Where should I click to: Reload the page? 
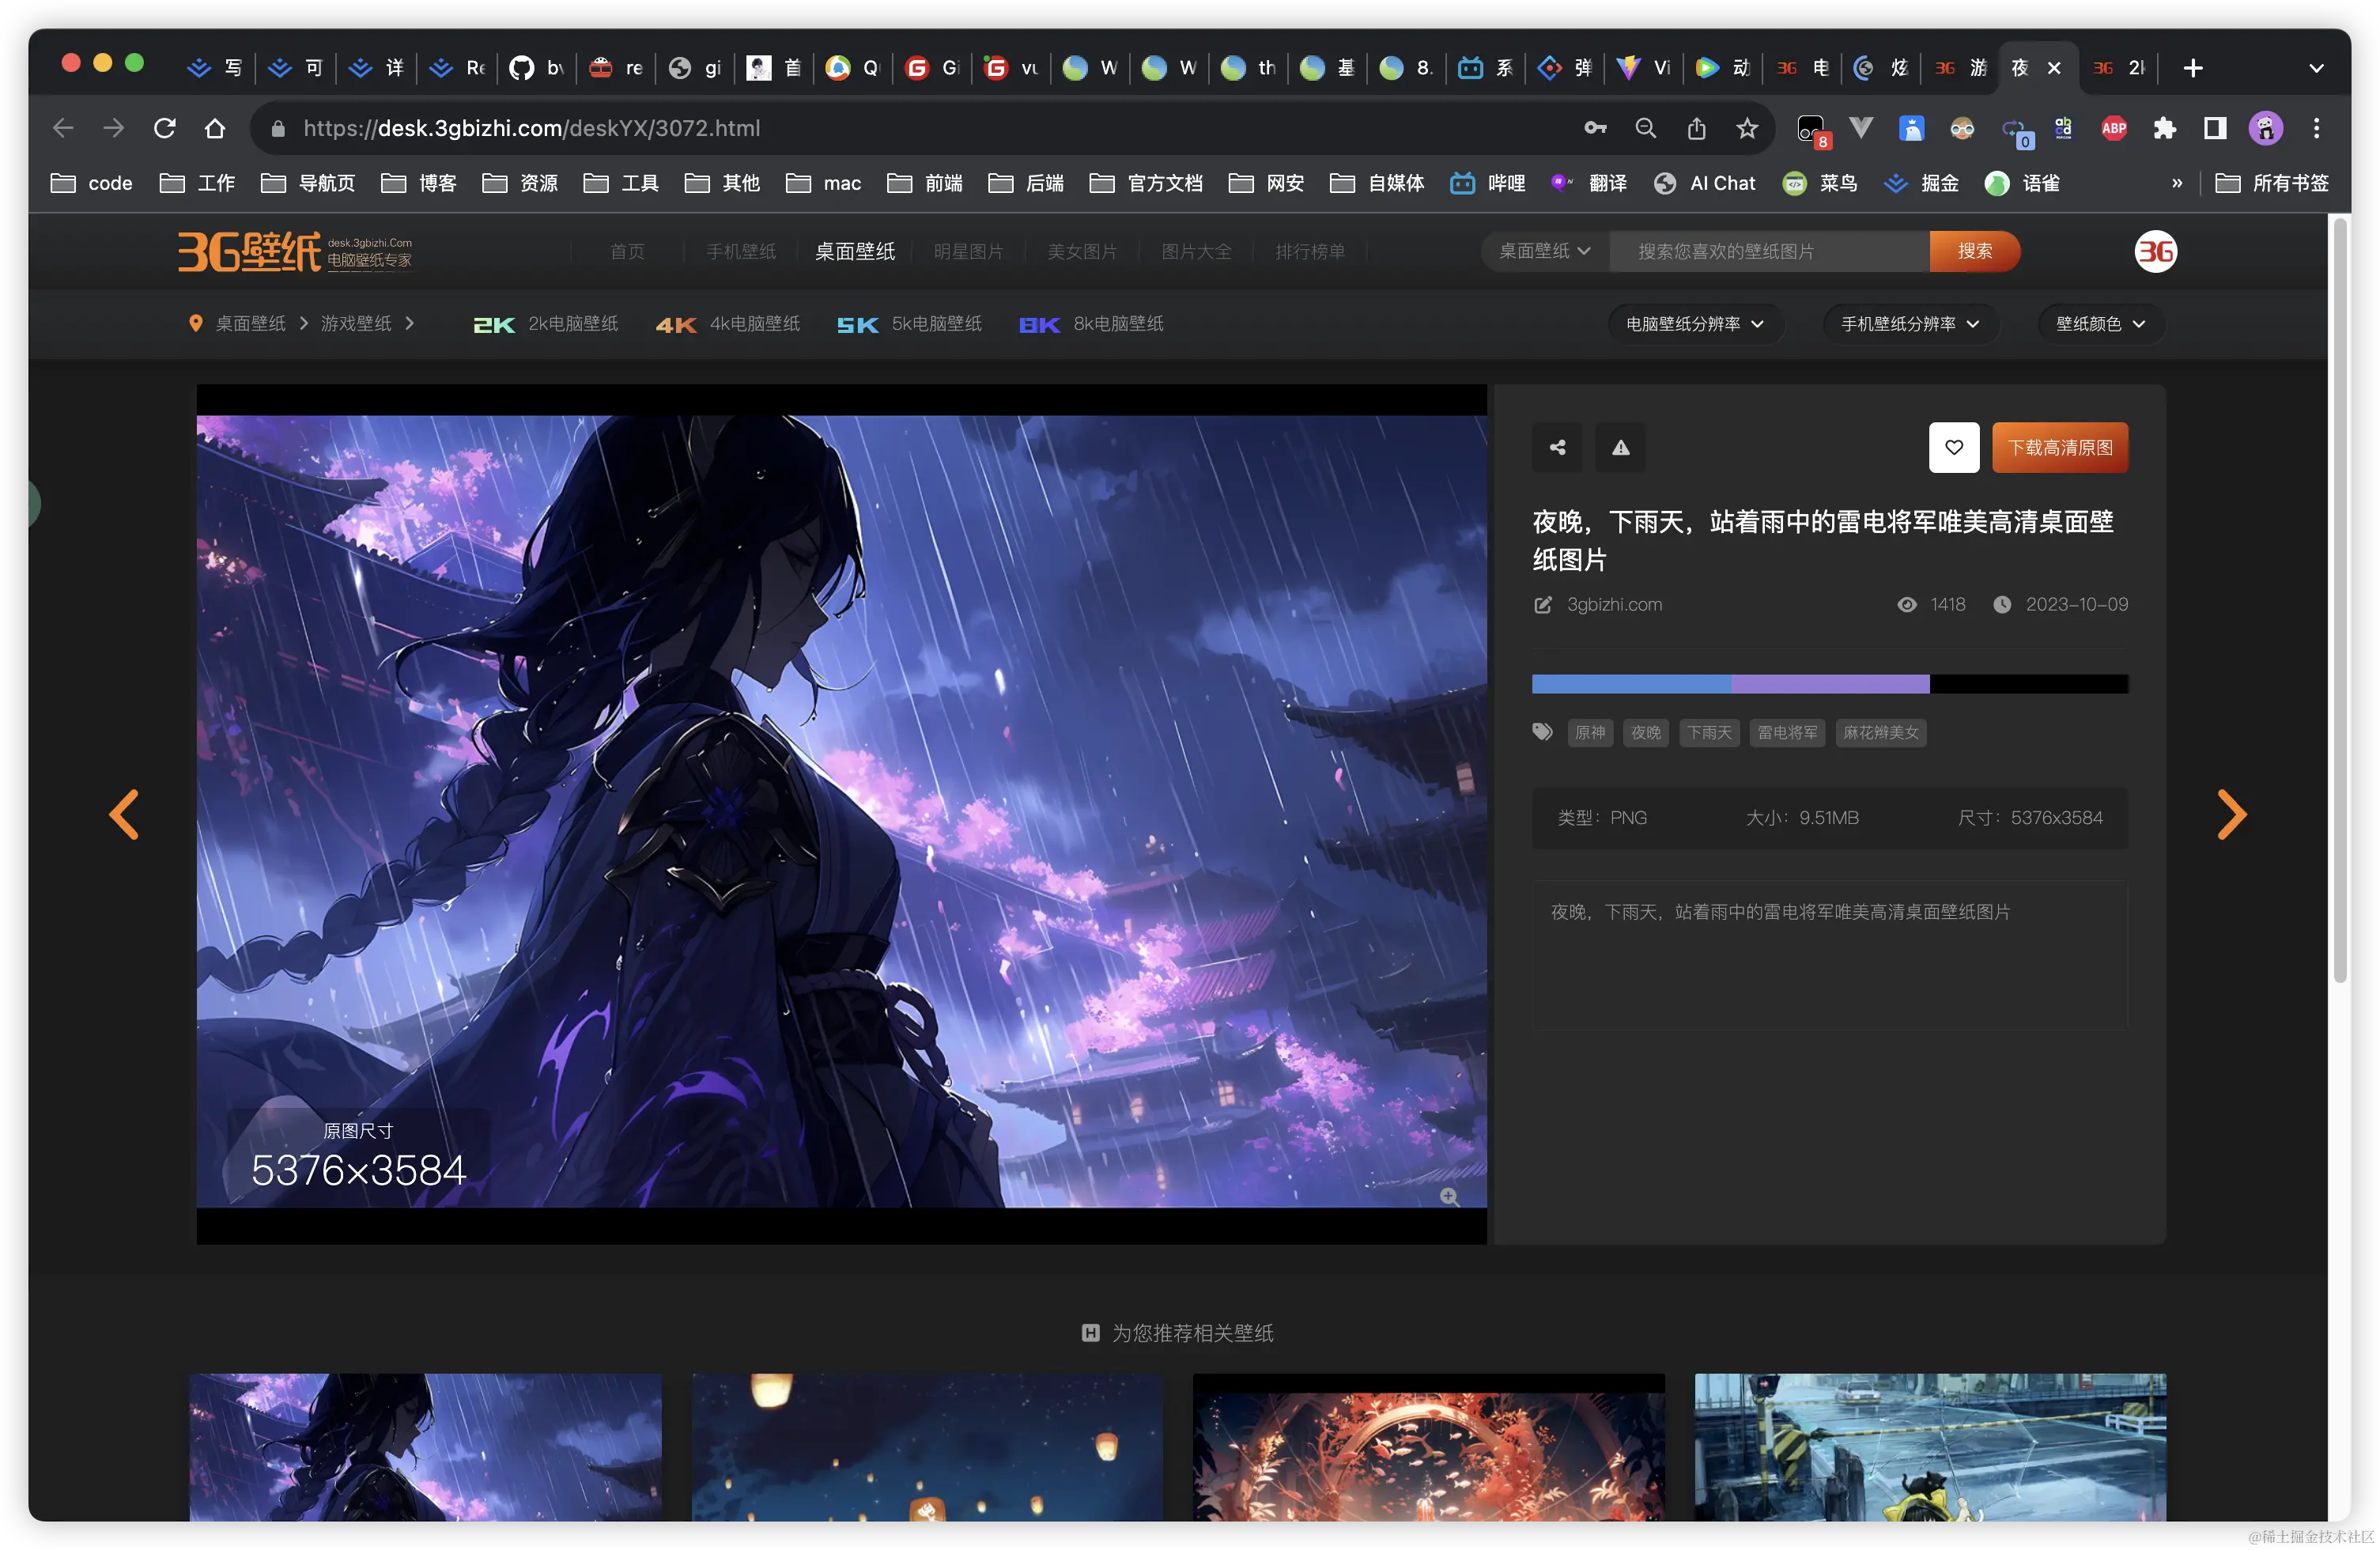click(x=165, y=128)
